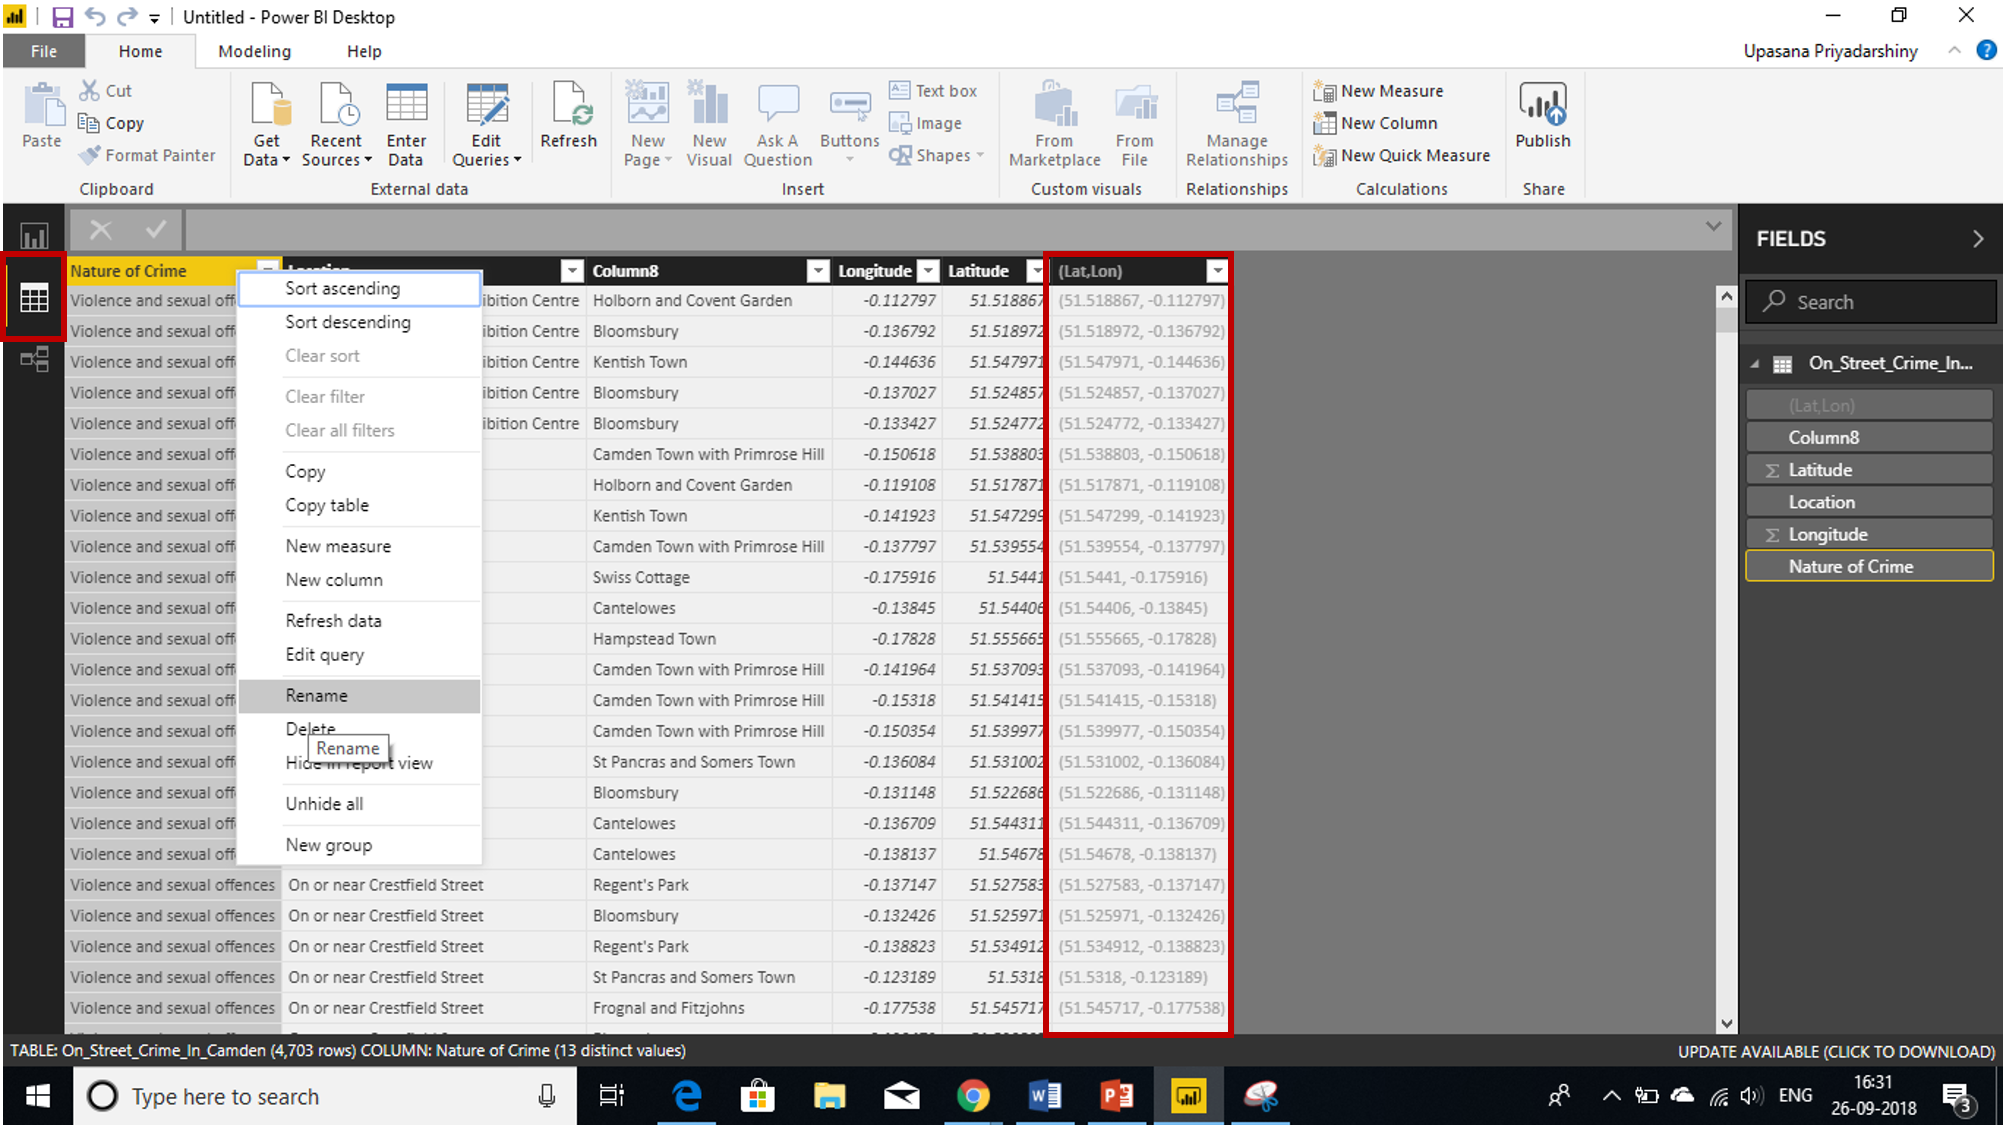Click Ask A Question icon

point(778,104)
